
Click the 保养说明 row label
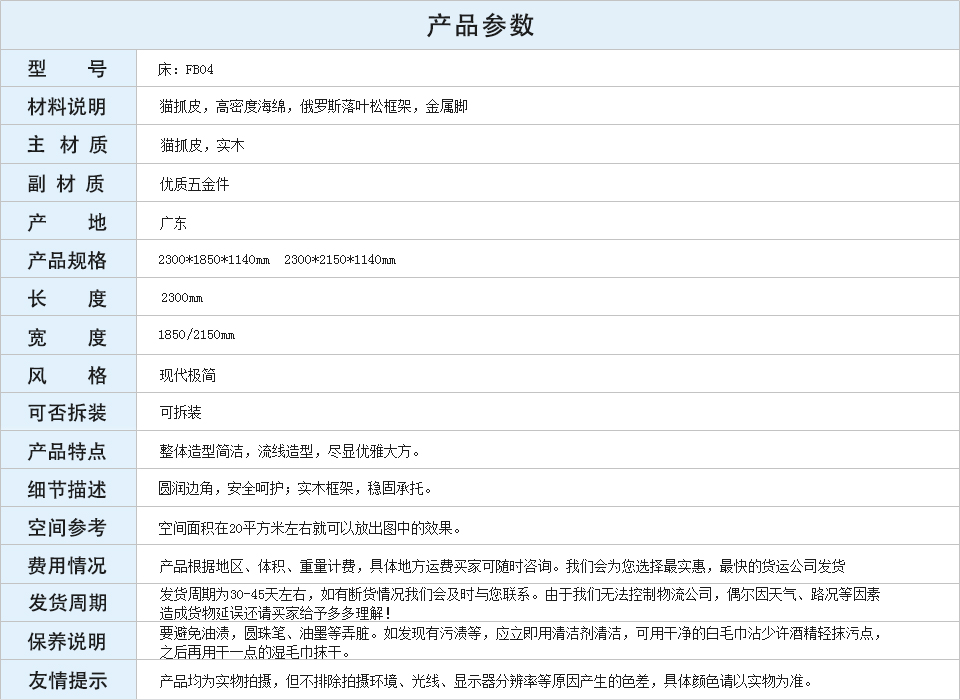click(x=67, y=641)
